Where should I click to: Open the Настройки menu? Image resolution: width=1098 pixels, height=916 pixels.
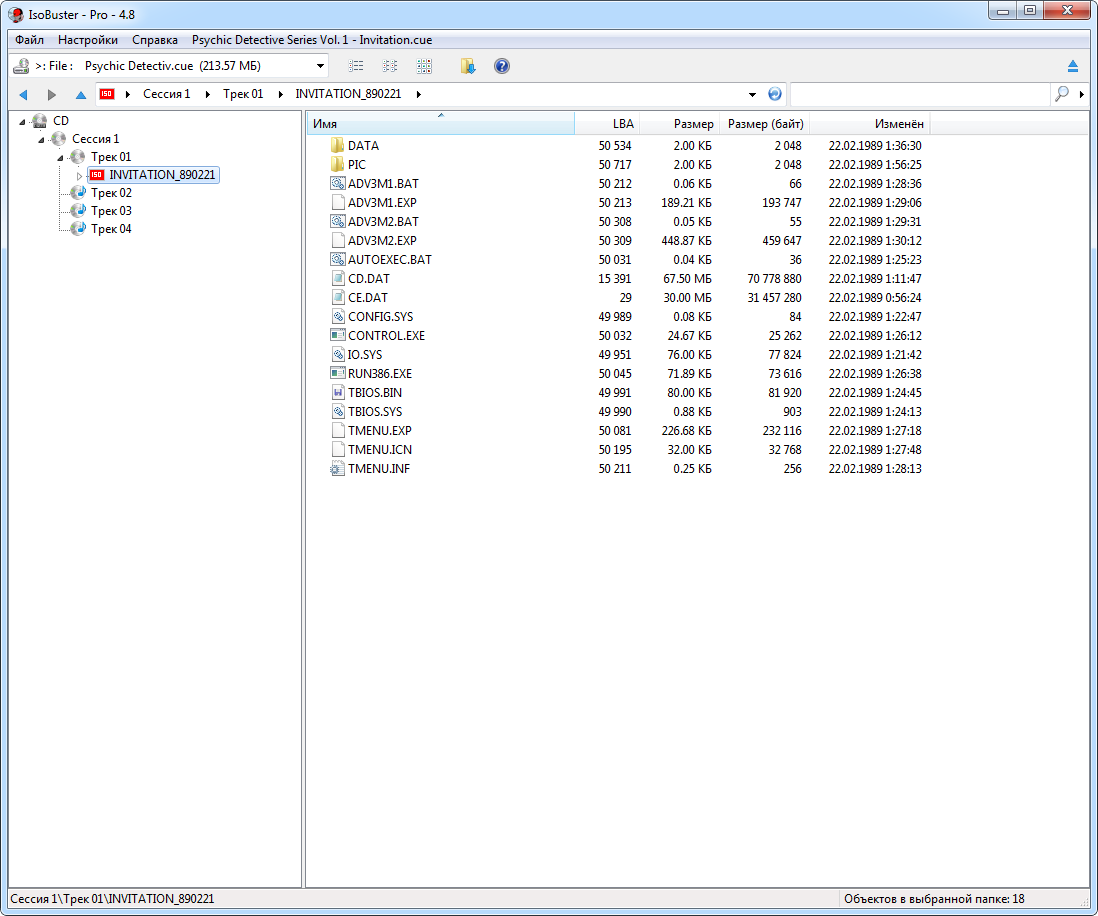click(x=88, y=40)
